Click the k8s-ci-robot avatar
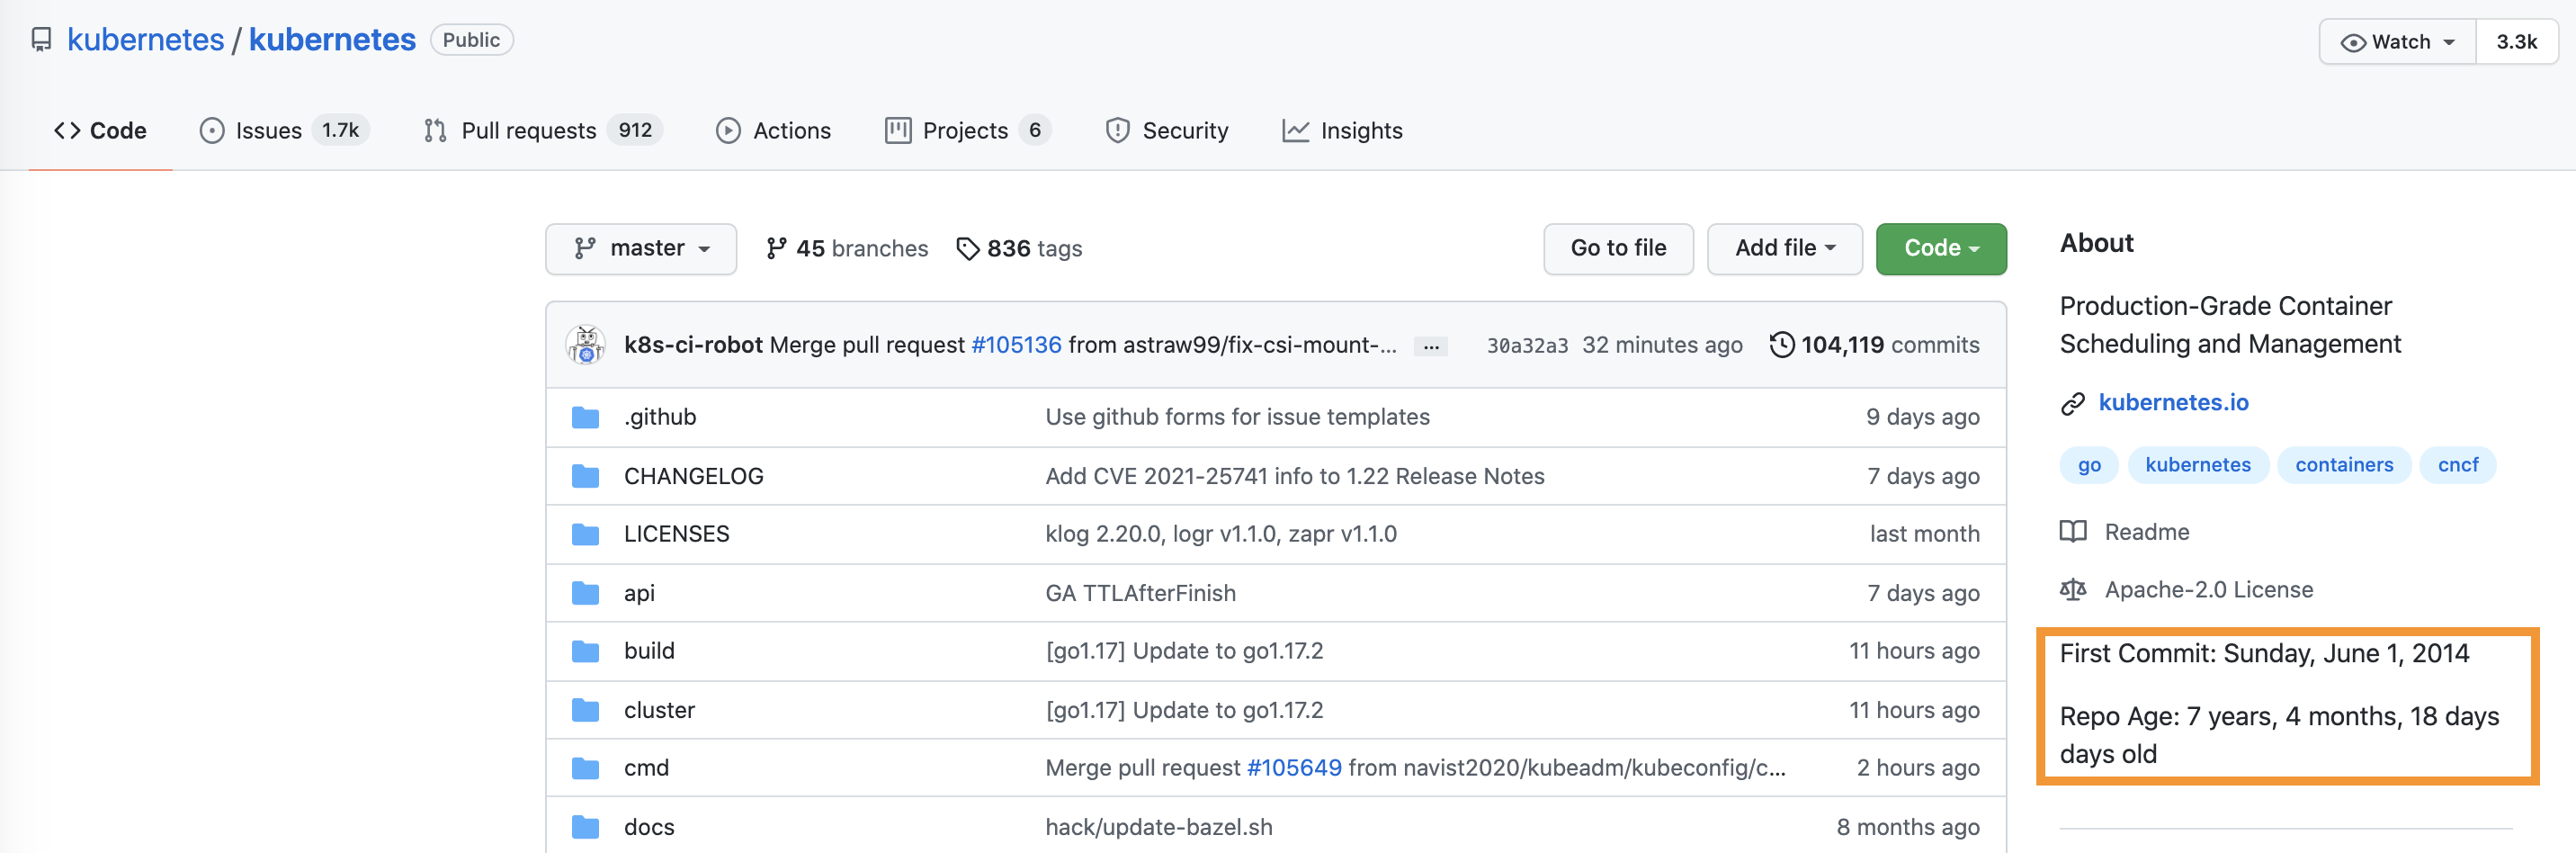2576x853 pixels. 585,345
